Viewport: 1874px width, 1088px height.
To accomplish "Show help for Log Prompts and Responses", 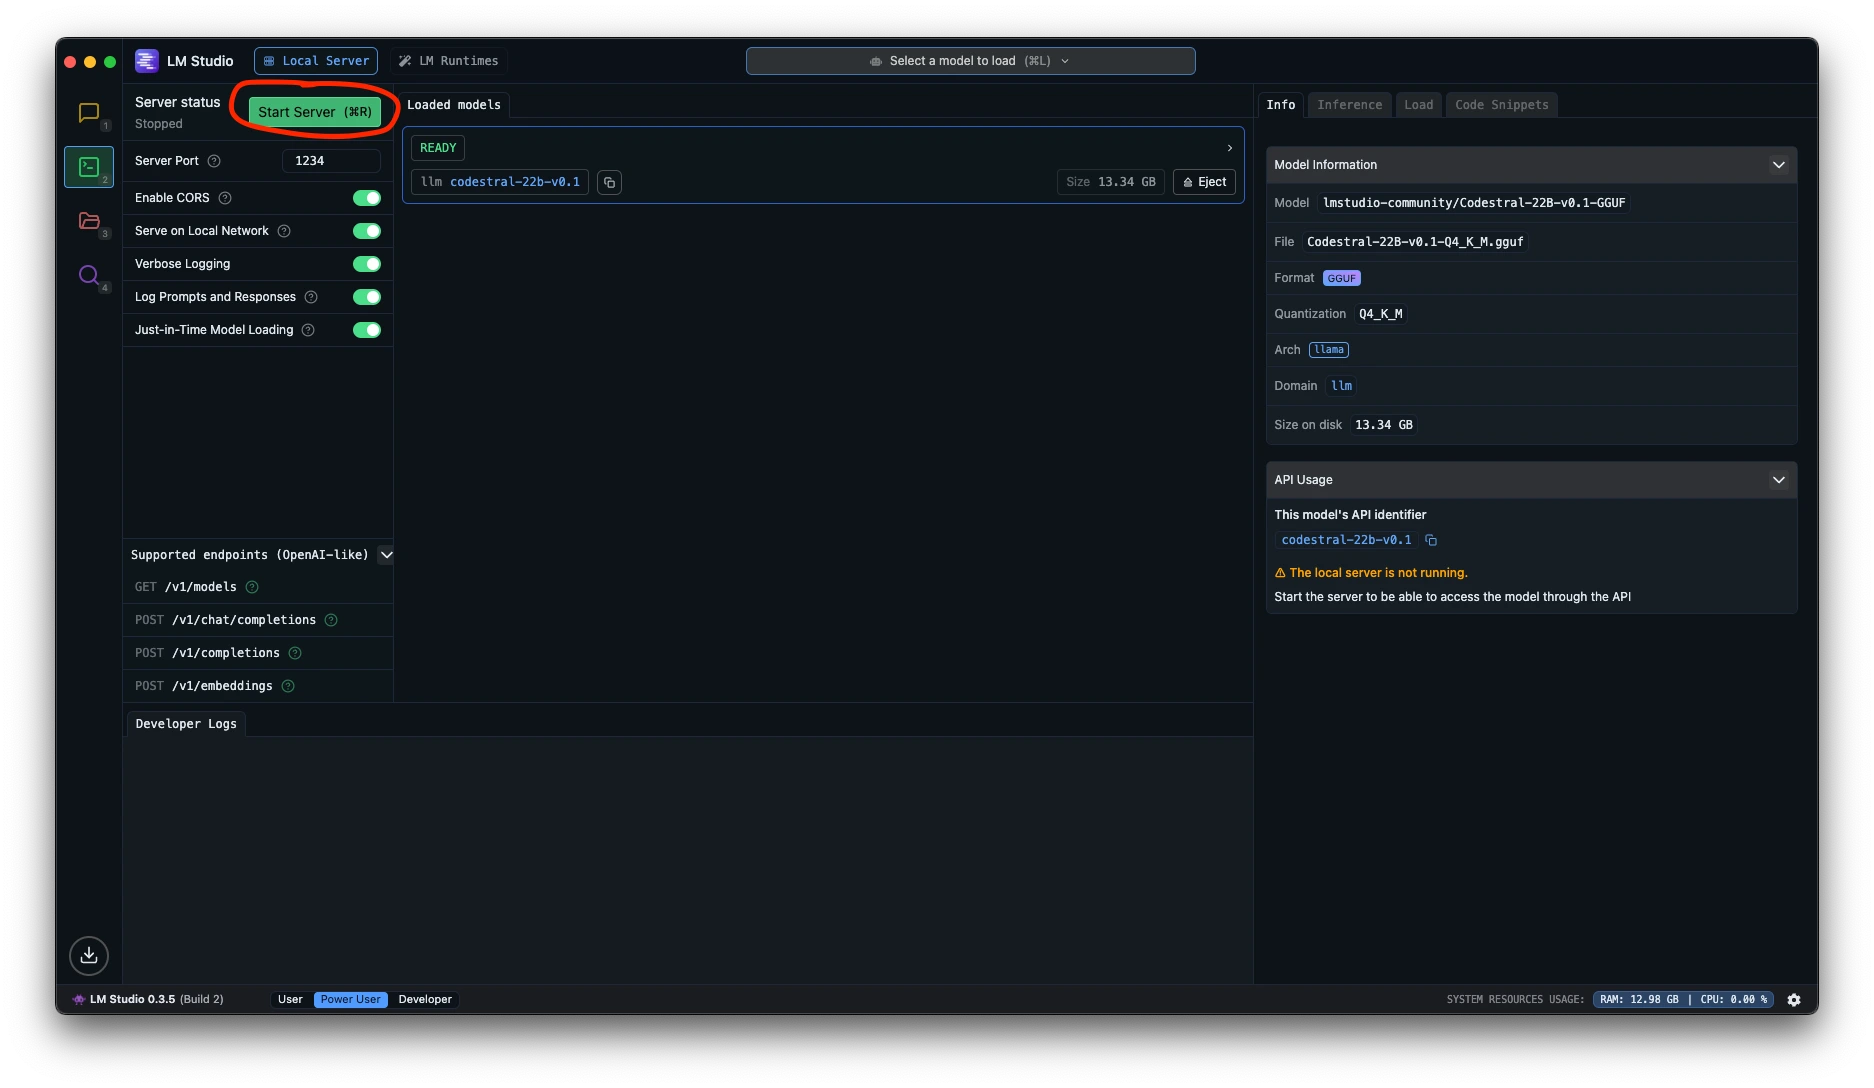I will point(311,297).
